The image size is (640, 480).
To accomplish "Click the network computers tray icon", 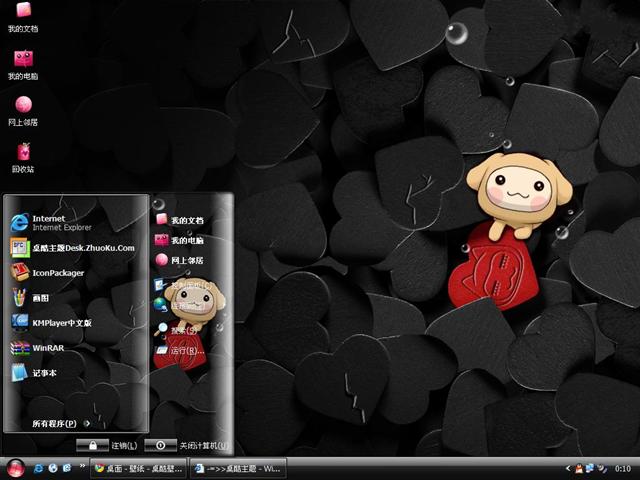I will pyautogui.click(x=590, y=469).
